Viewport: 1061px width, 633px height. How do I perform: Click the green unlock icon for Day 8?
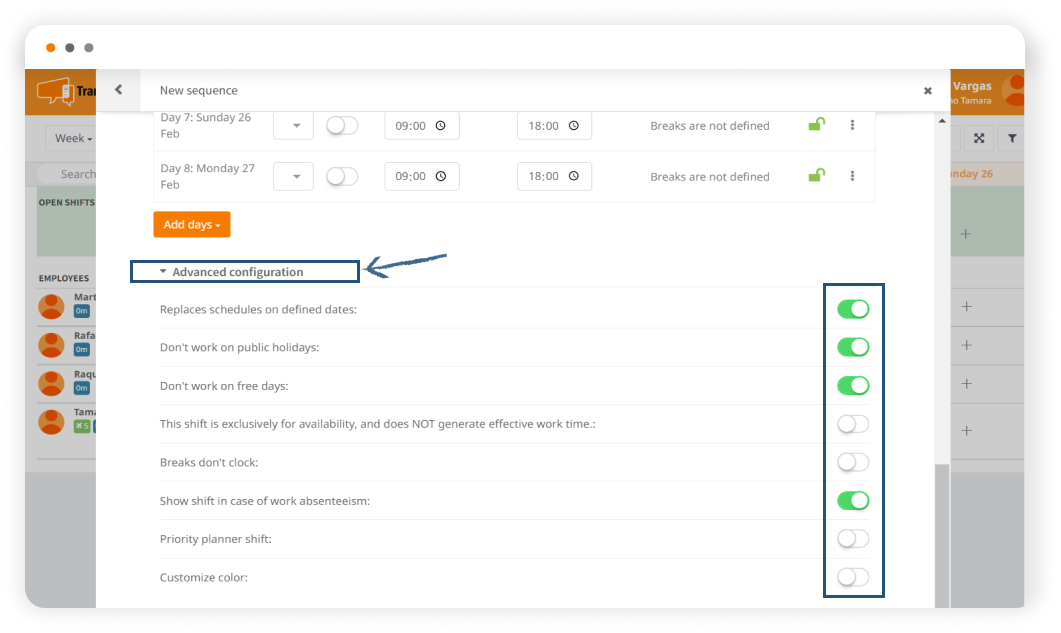point(816,176)
